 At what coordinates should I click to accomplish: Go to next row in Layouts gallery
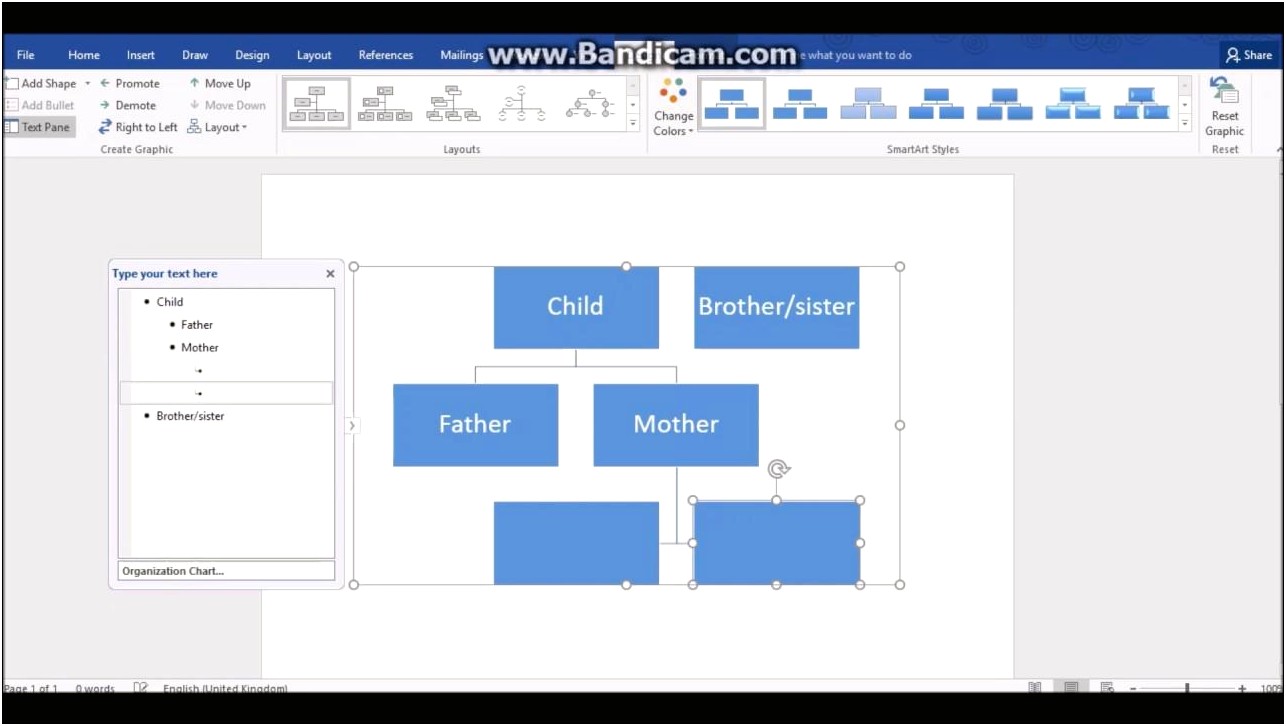click(632, 105)
